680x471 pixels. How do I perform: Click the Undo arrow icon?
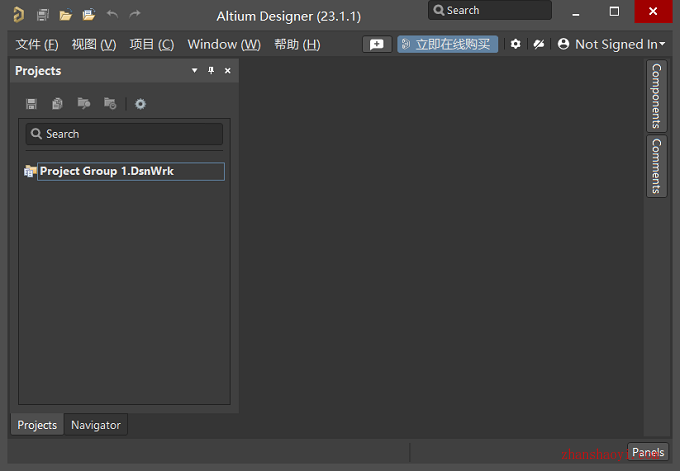pos(112,14)
